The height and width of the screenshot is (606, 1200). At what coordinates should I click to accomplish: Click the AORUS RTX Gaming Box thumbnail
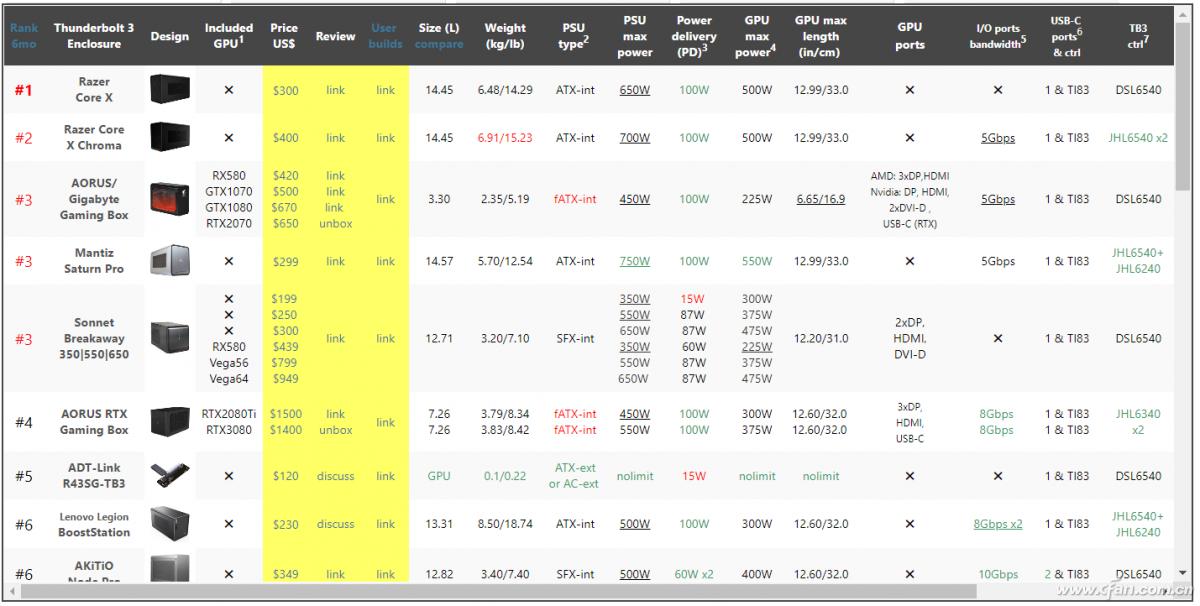click(169, 422)
